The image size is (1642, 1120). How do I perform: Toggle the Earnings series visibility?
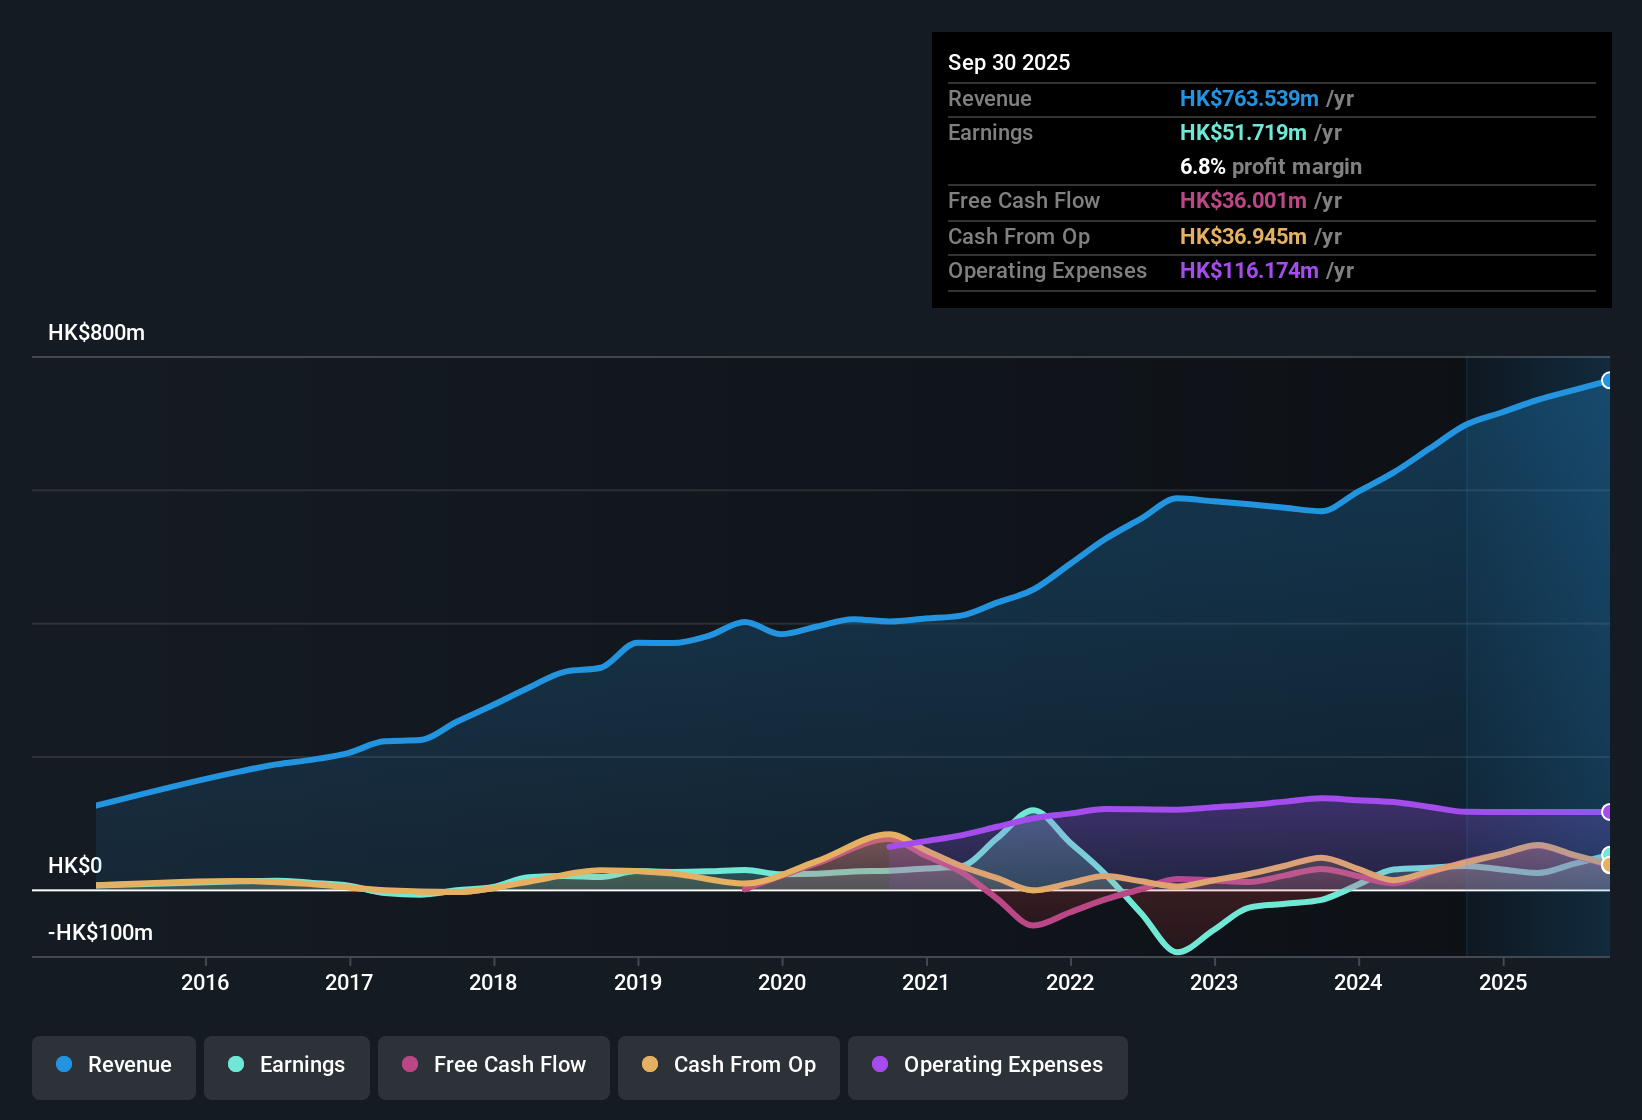pyautogui.click(x=287, y=1065)
